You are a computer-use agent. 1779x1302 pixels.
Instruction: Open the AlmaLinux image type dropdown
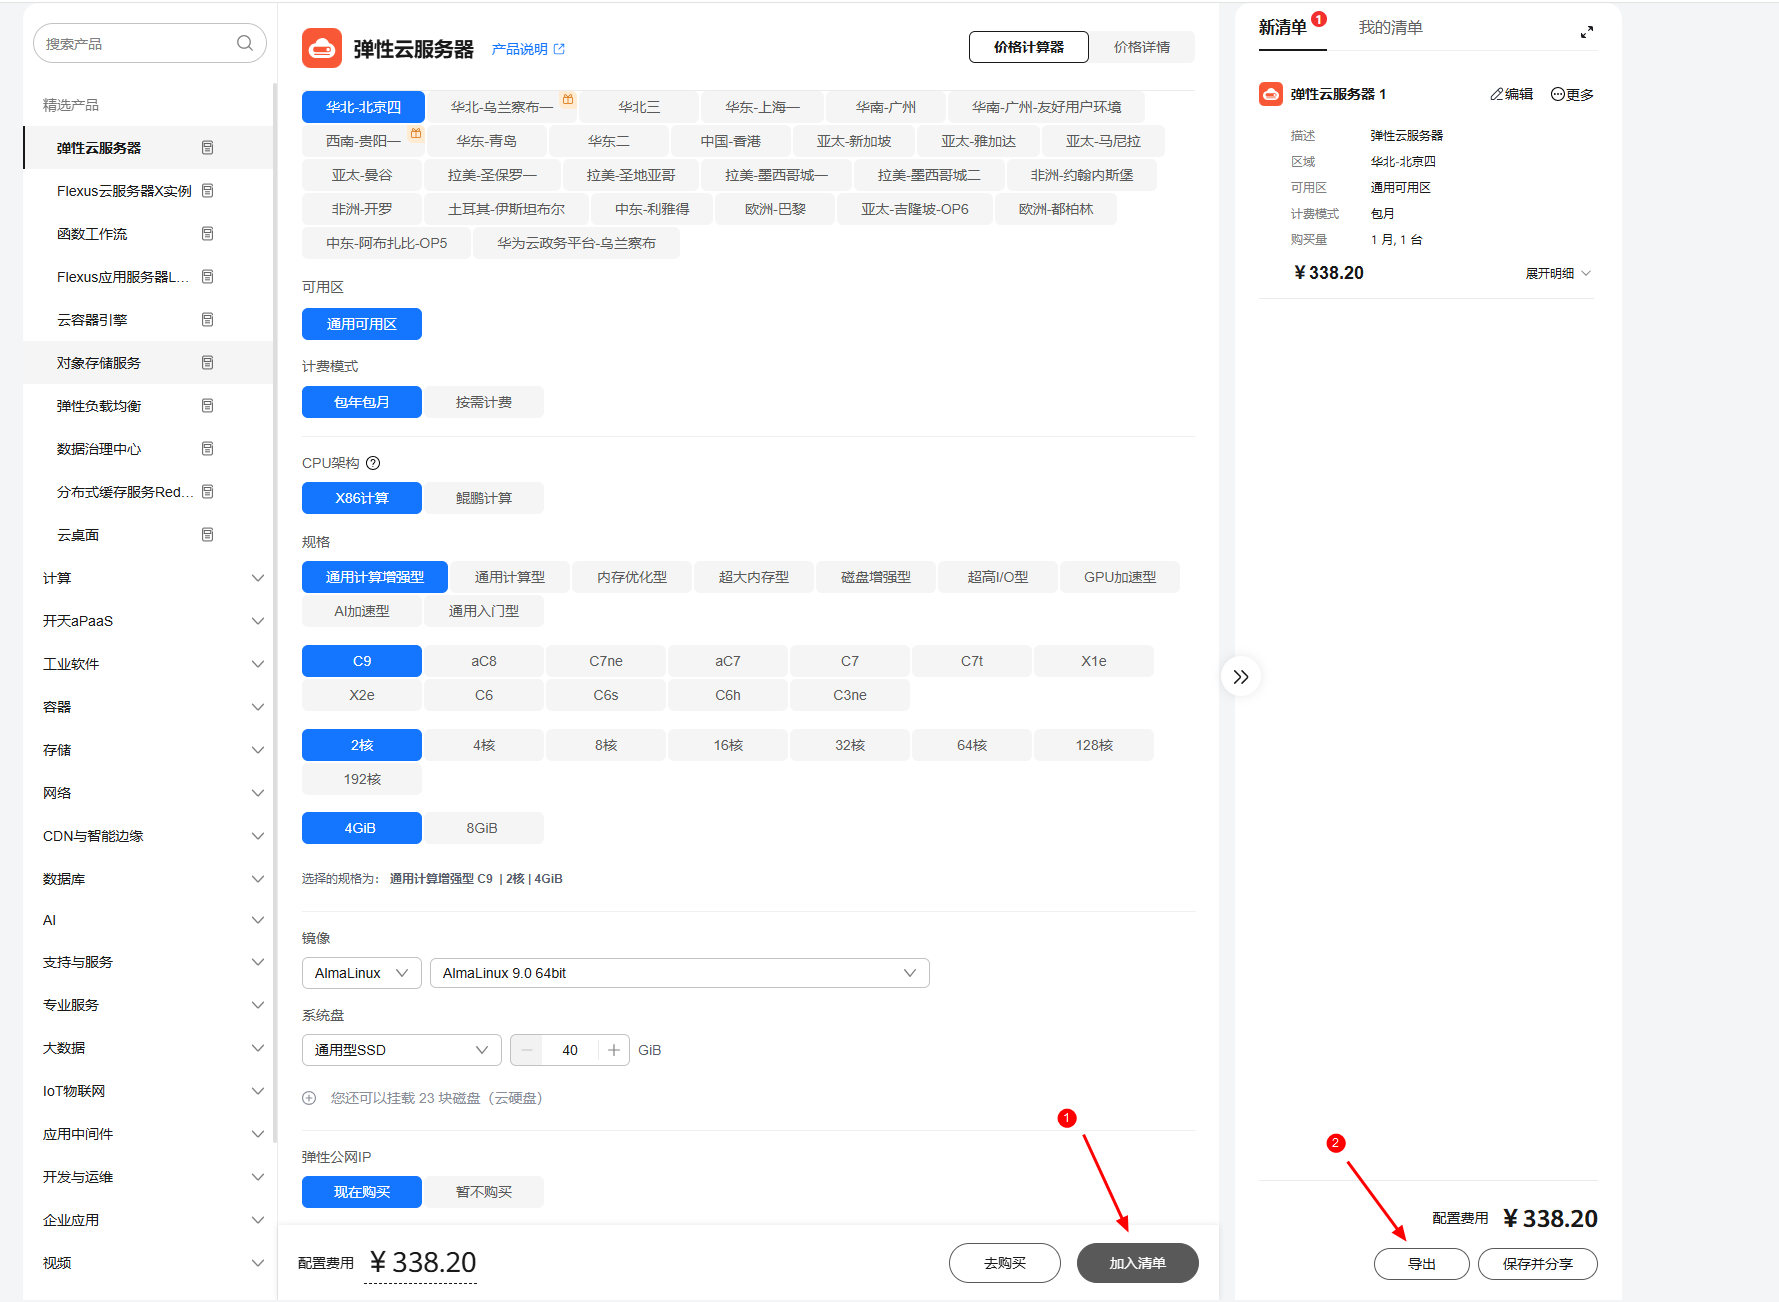[362, 973]
